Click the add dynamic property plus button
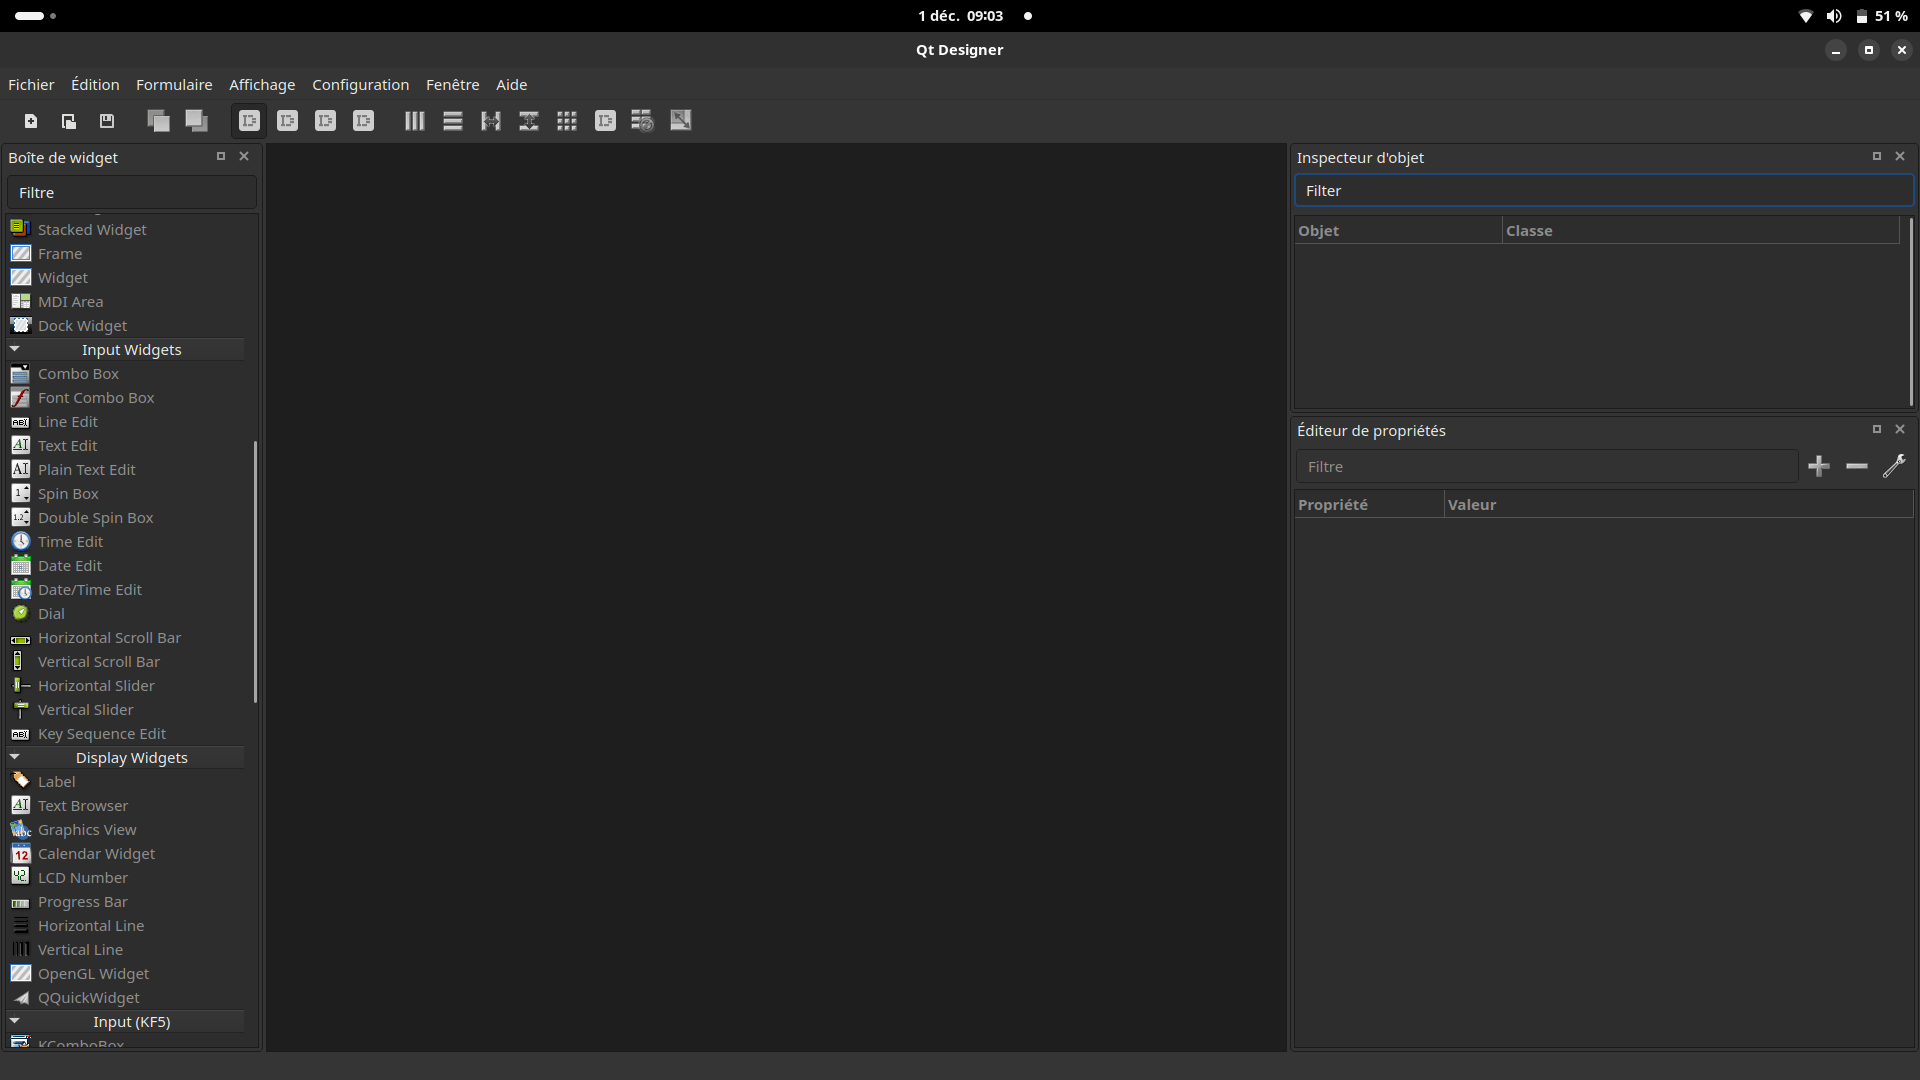 click(x=1819, y=466)
